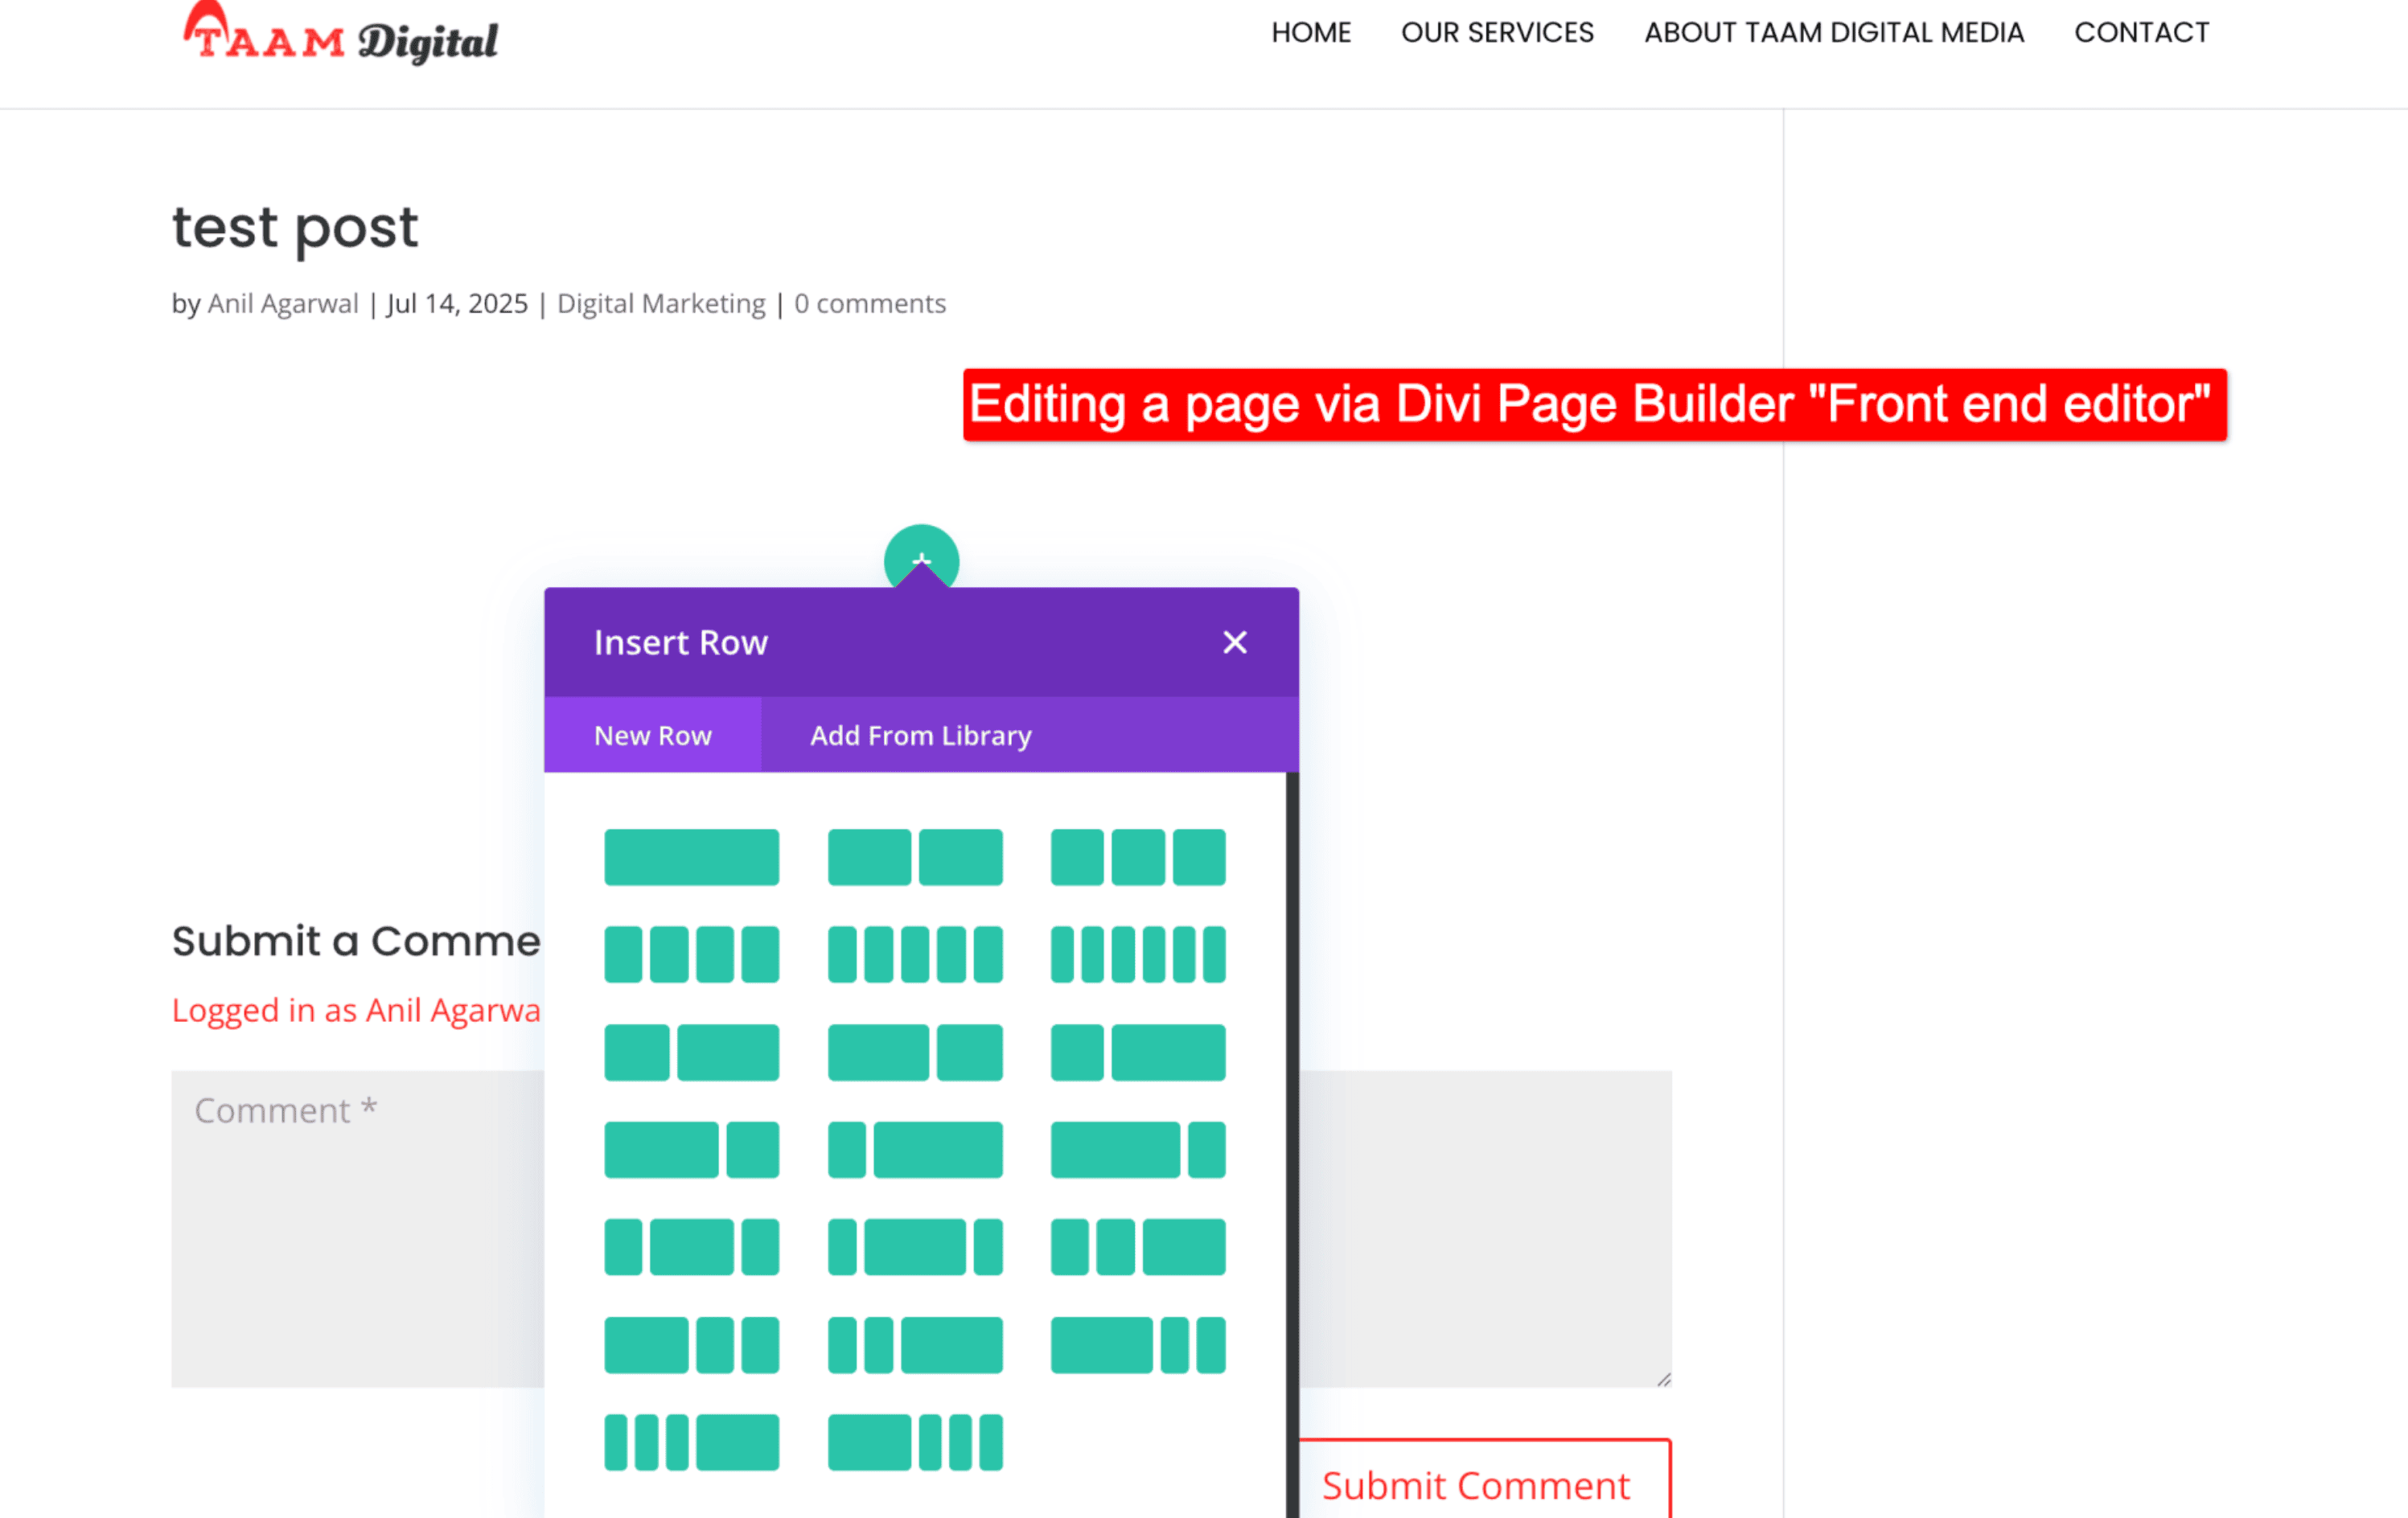Pick three narrow plus one wide column layout
This screenshot has height=1518, width=2408.
691,1442
